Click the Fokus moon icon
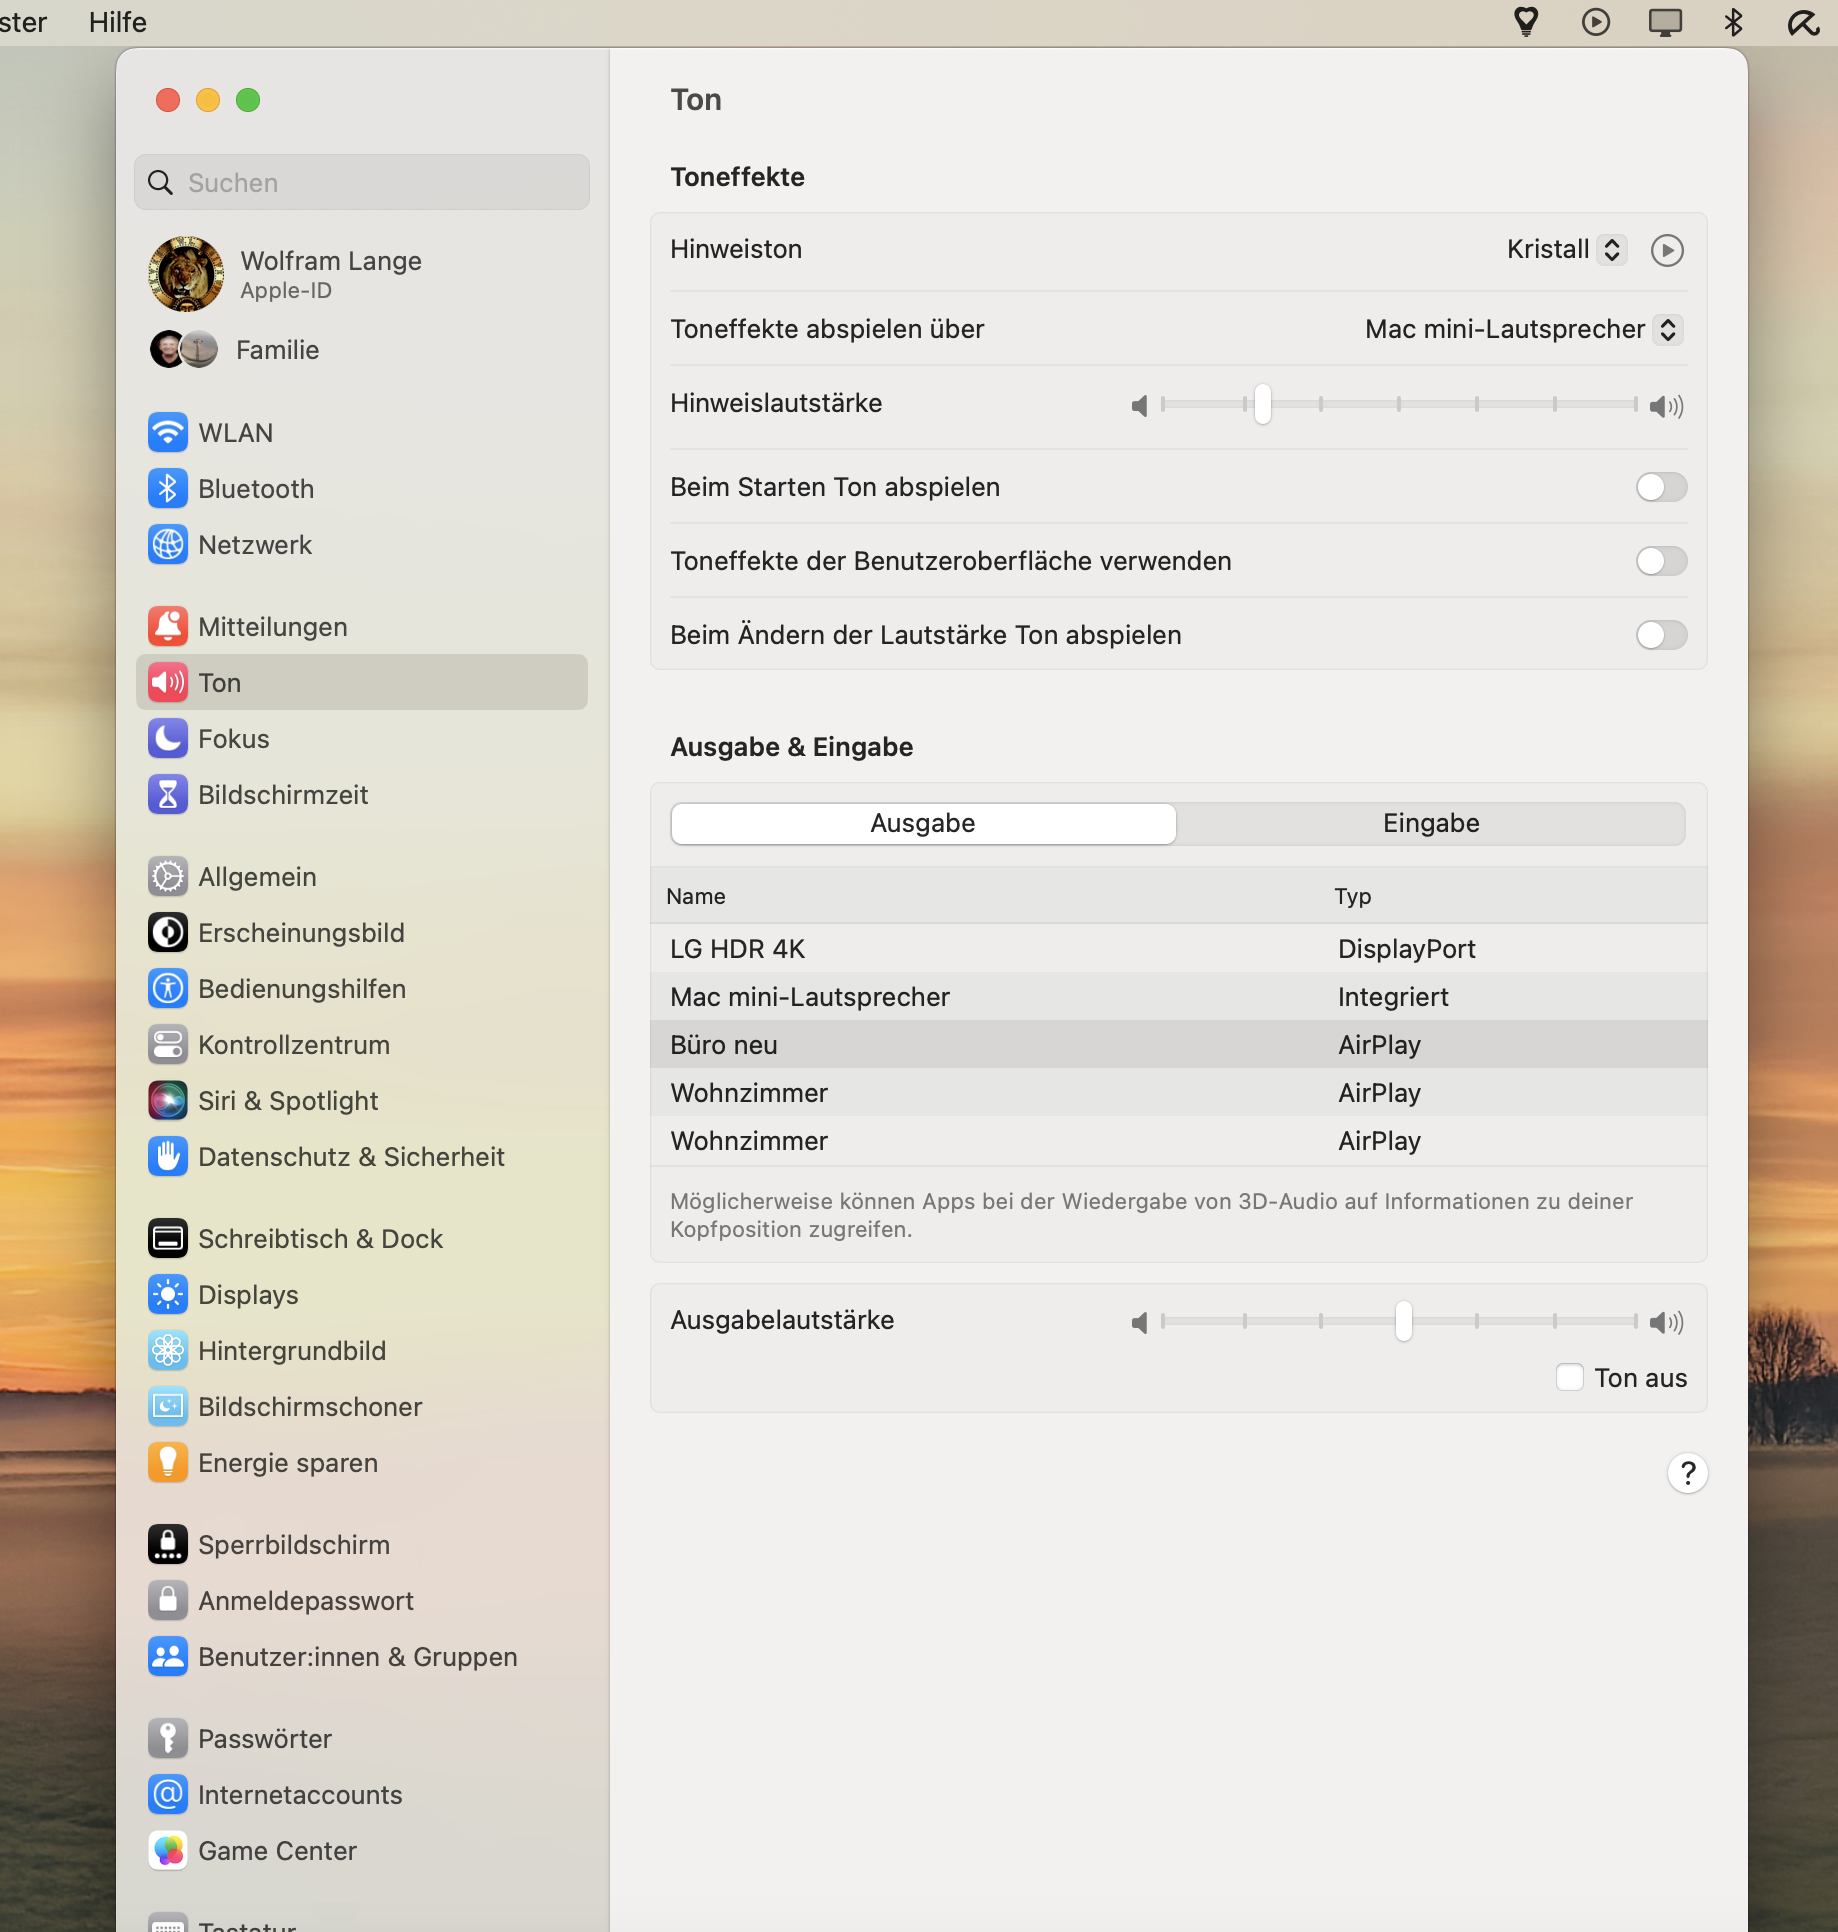 [168, 738]
